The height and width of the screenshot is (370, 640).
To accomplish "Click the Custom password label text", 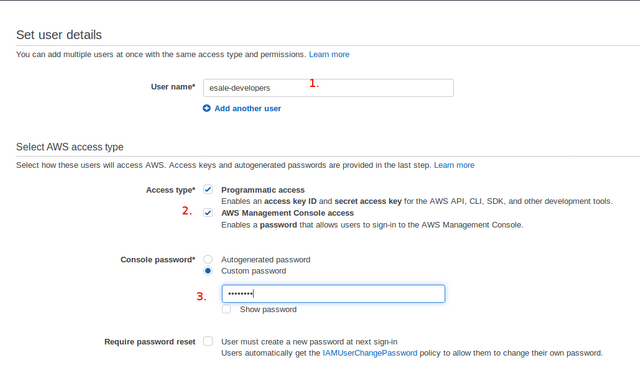I will [253, 271].
